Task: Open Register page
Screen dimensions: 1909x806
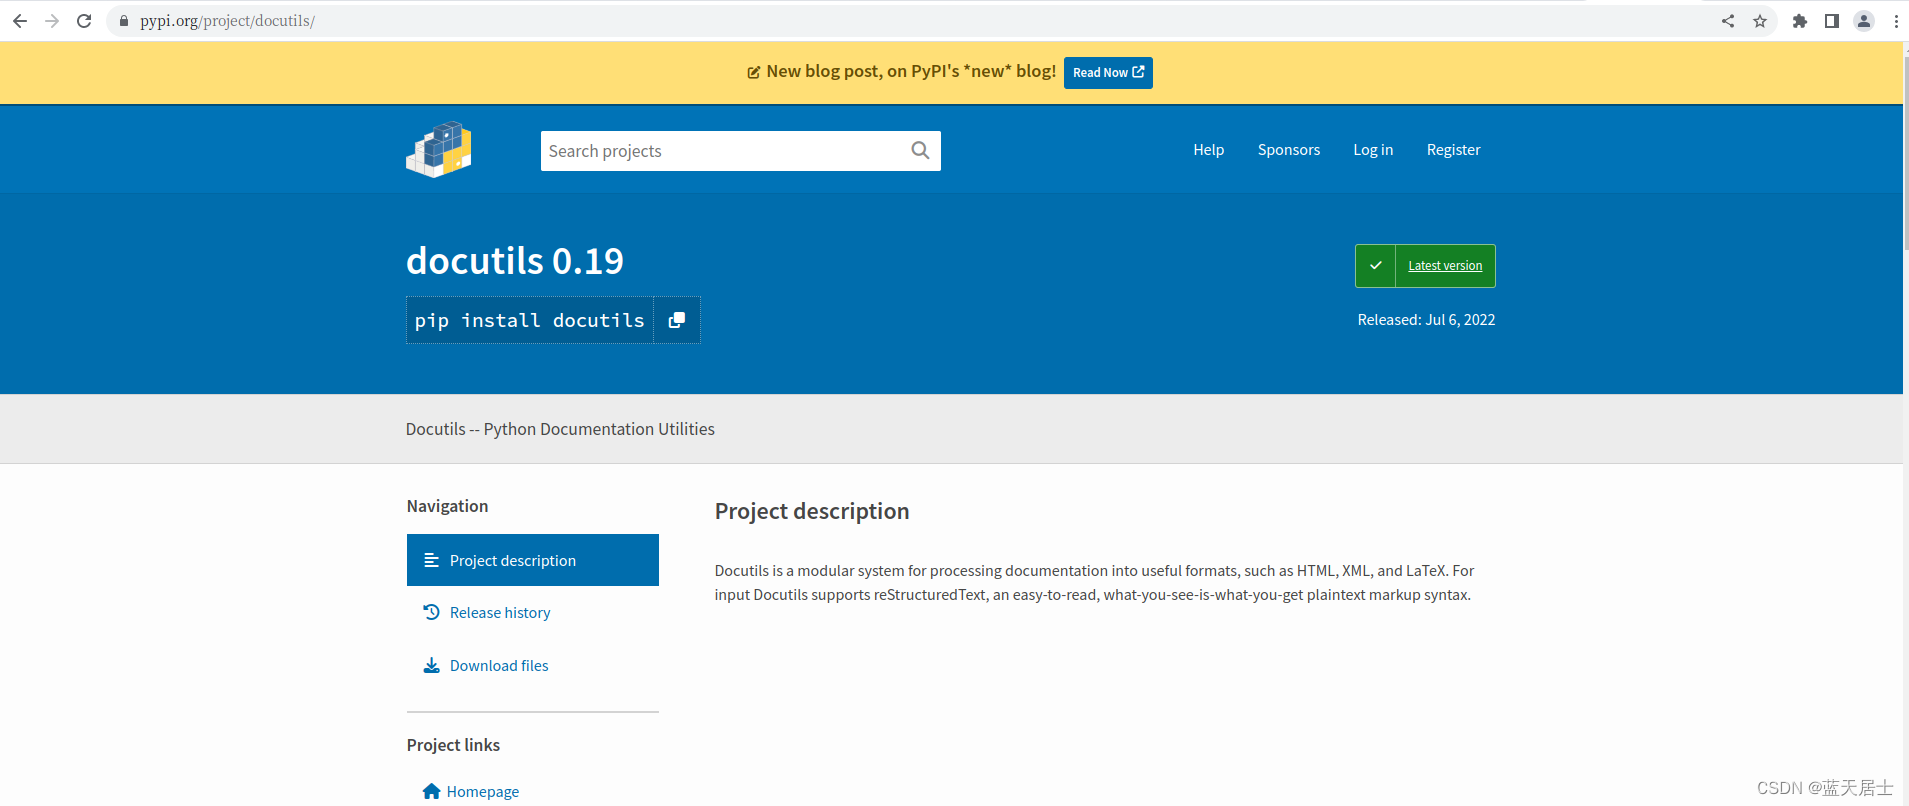Action: [1453, 150]
